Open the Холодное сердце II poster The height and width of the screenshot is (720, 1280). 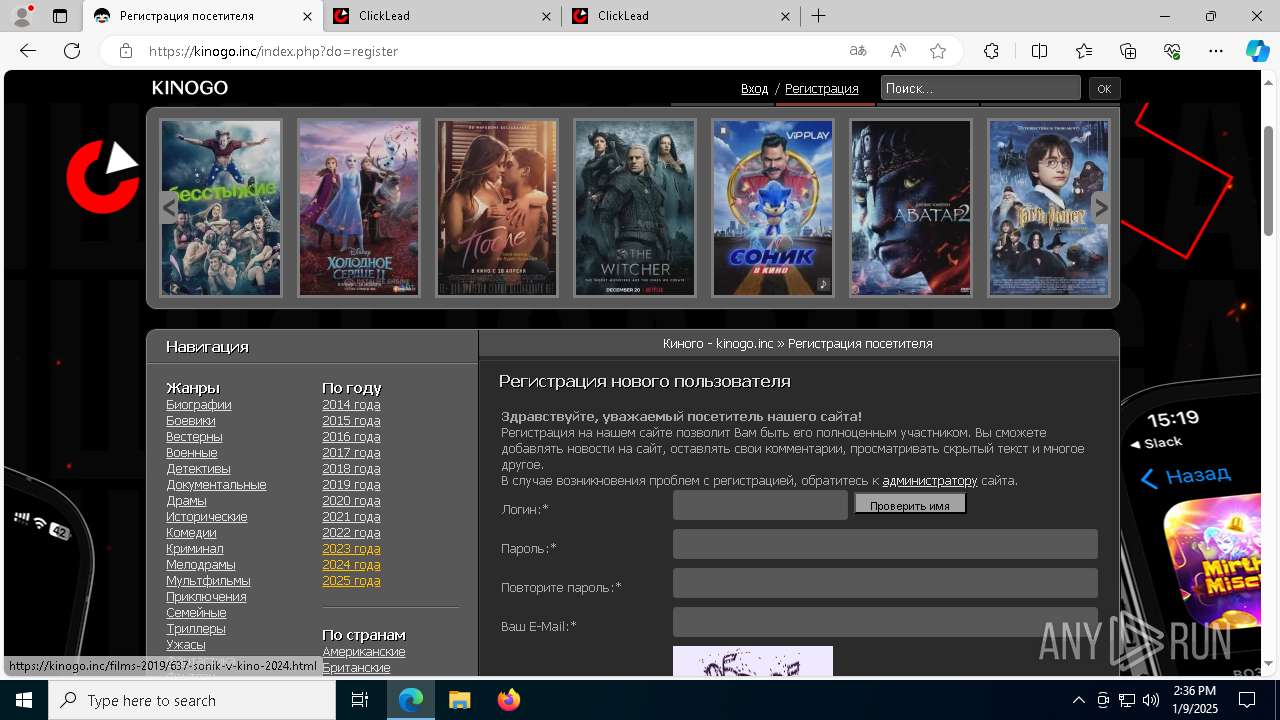pos(359,208)
